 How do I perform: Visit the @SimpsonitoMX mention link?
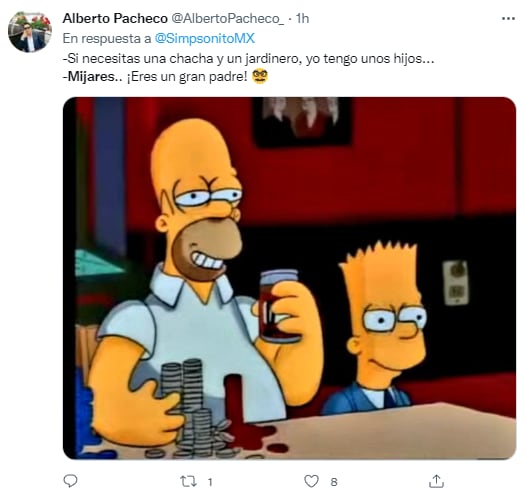[205, 39]
